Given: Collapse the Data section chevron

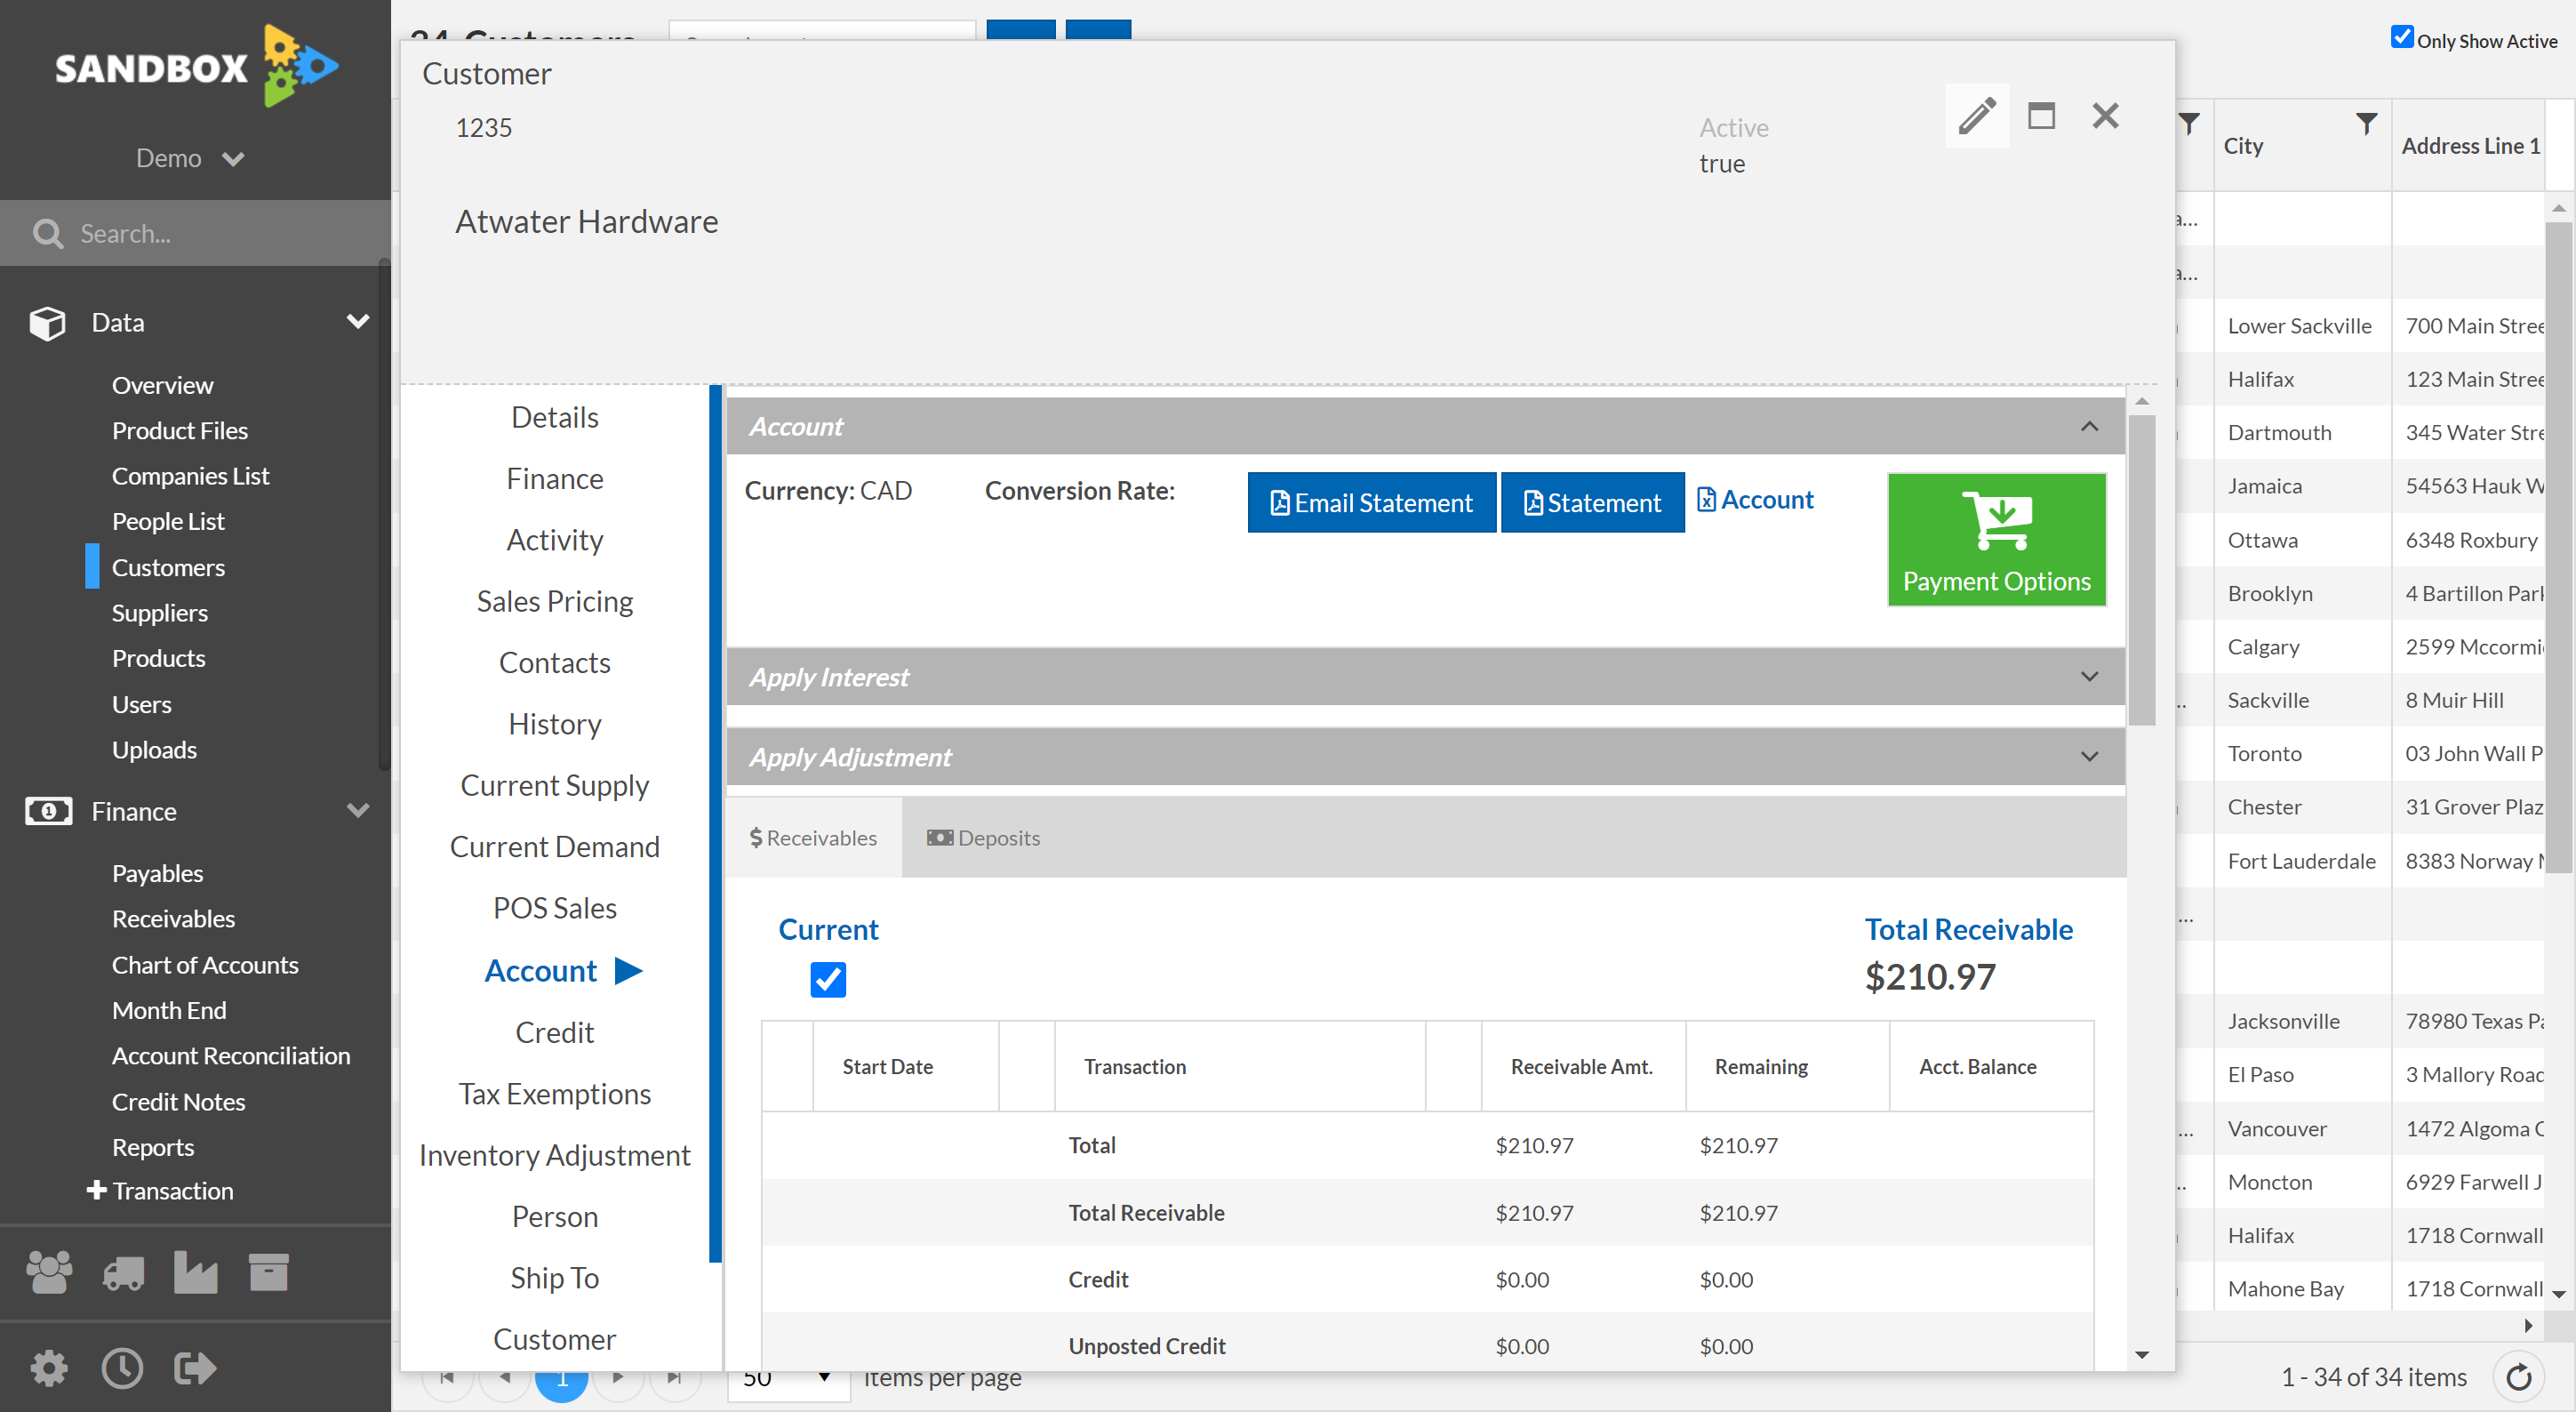Looking at the screenshot, I should [357, 321].
